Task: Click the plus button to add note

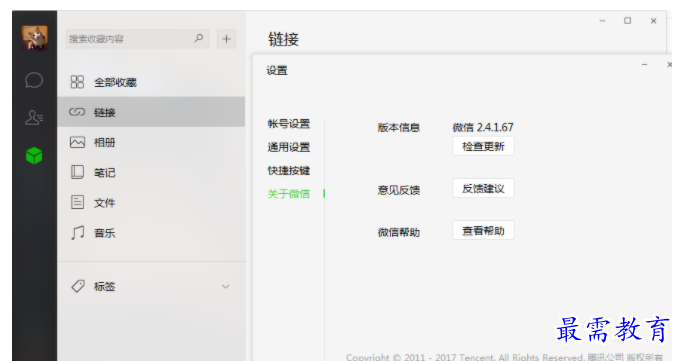Action: [x=226, y=39]
